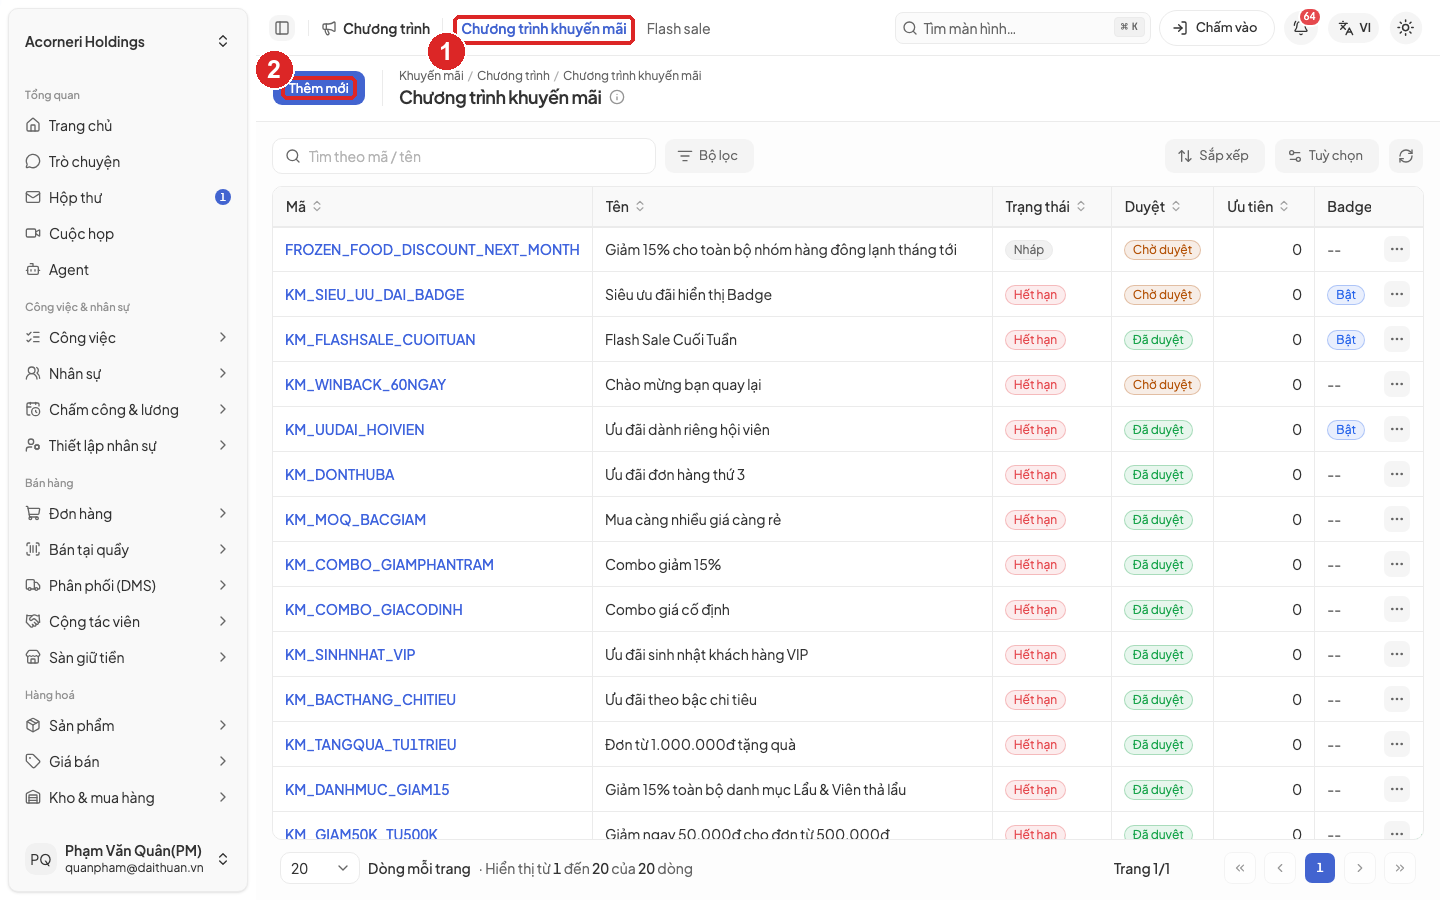The height and width of the screenshot is (900, 1440).
Task: Expand Chấm công & lương section
Action: [127, 410]
